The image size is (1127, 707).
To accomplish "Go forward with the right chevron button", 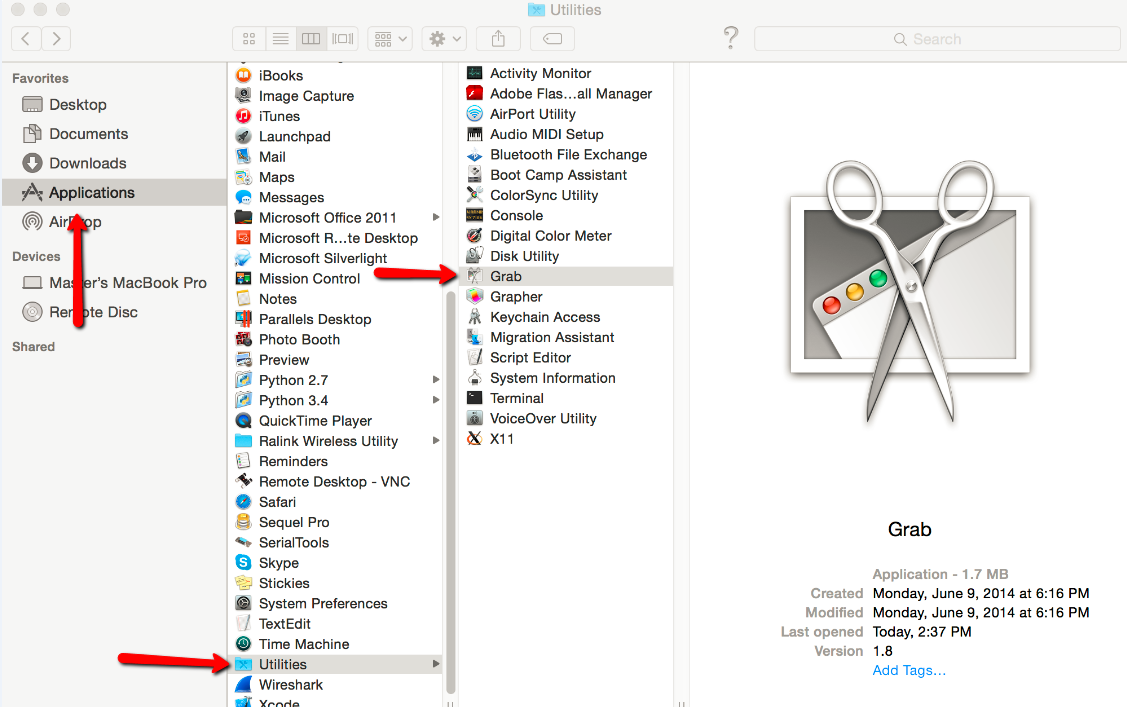I will 56,39.
